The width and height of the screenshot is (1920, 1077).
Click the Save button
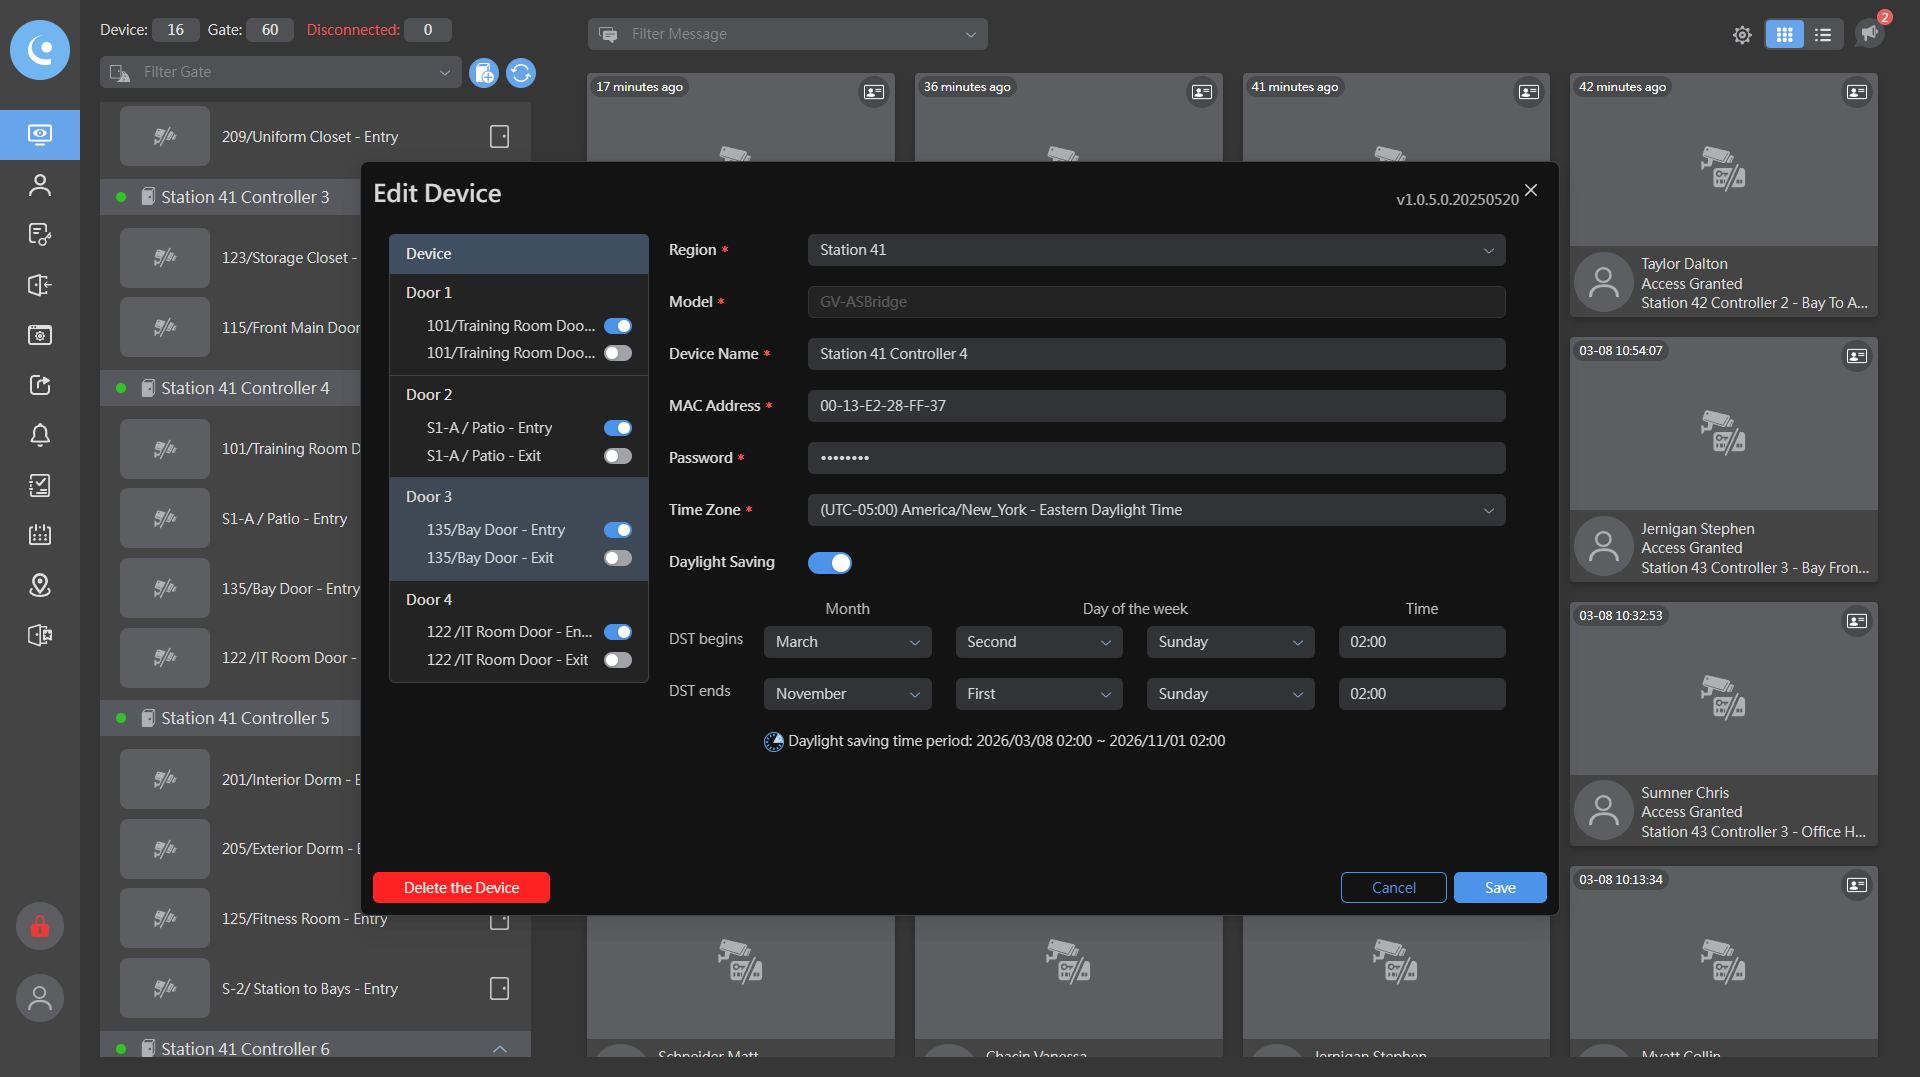tap(1499, 888)
